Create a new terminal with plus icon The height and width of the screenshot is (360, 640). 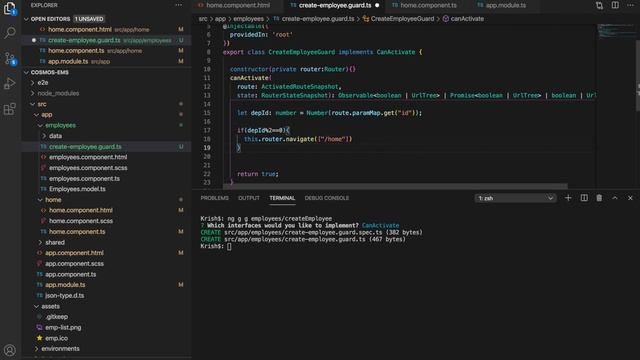click(568, 198)
